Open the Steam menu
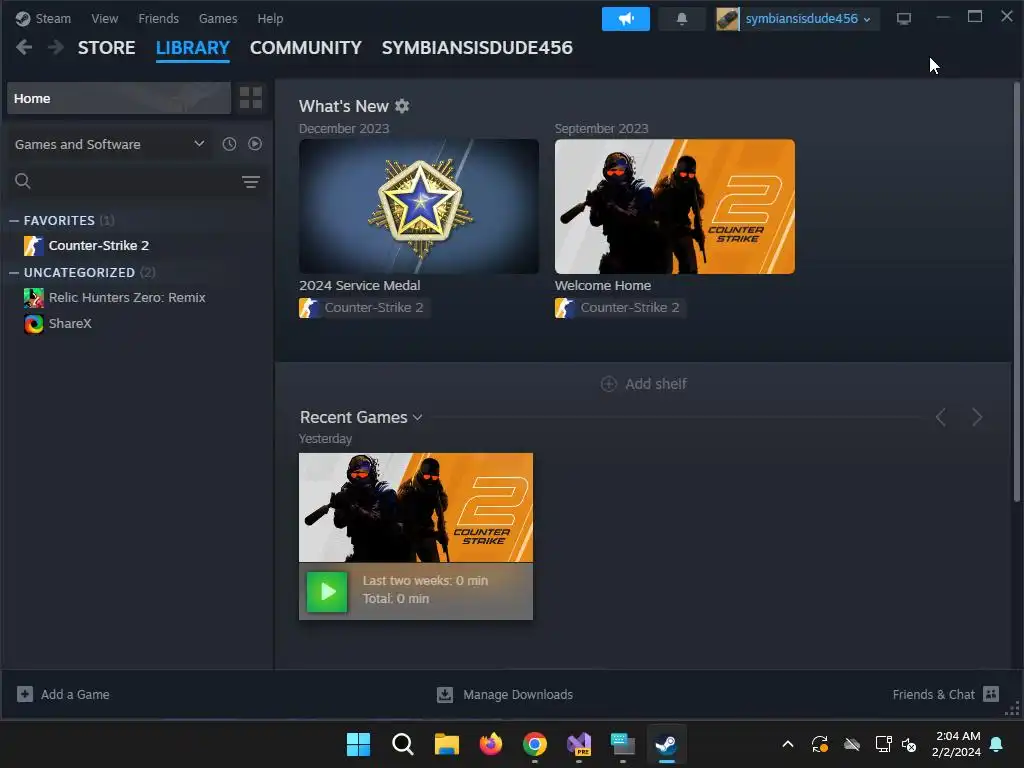 pos(43,18)
